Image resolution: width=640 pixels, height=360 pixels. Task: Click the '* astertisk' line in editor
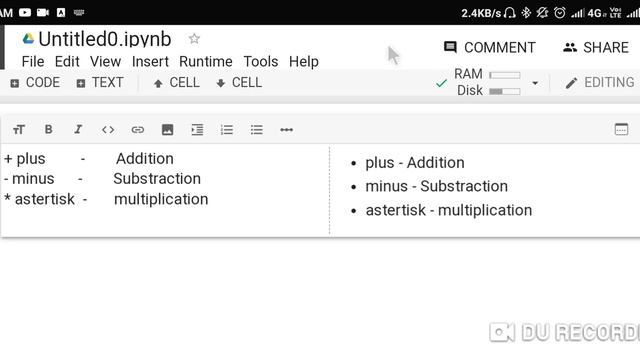click(x=106, y=199)
